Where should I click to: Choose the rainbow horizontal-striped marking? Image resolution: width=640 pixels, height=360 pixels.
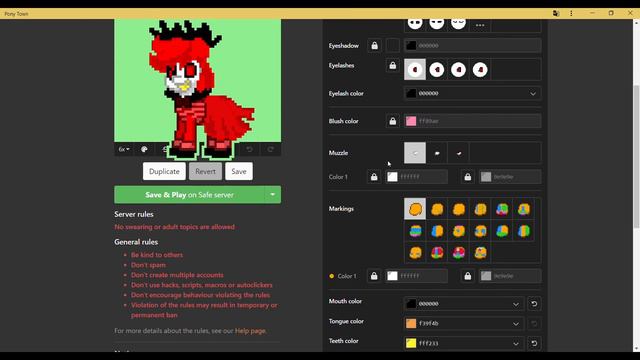point(415,231)
